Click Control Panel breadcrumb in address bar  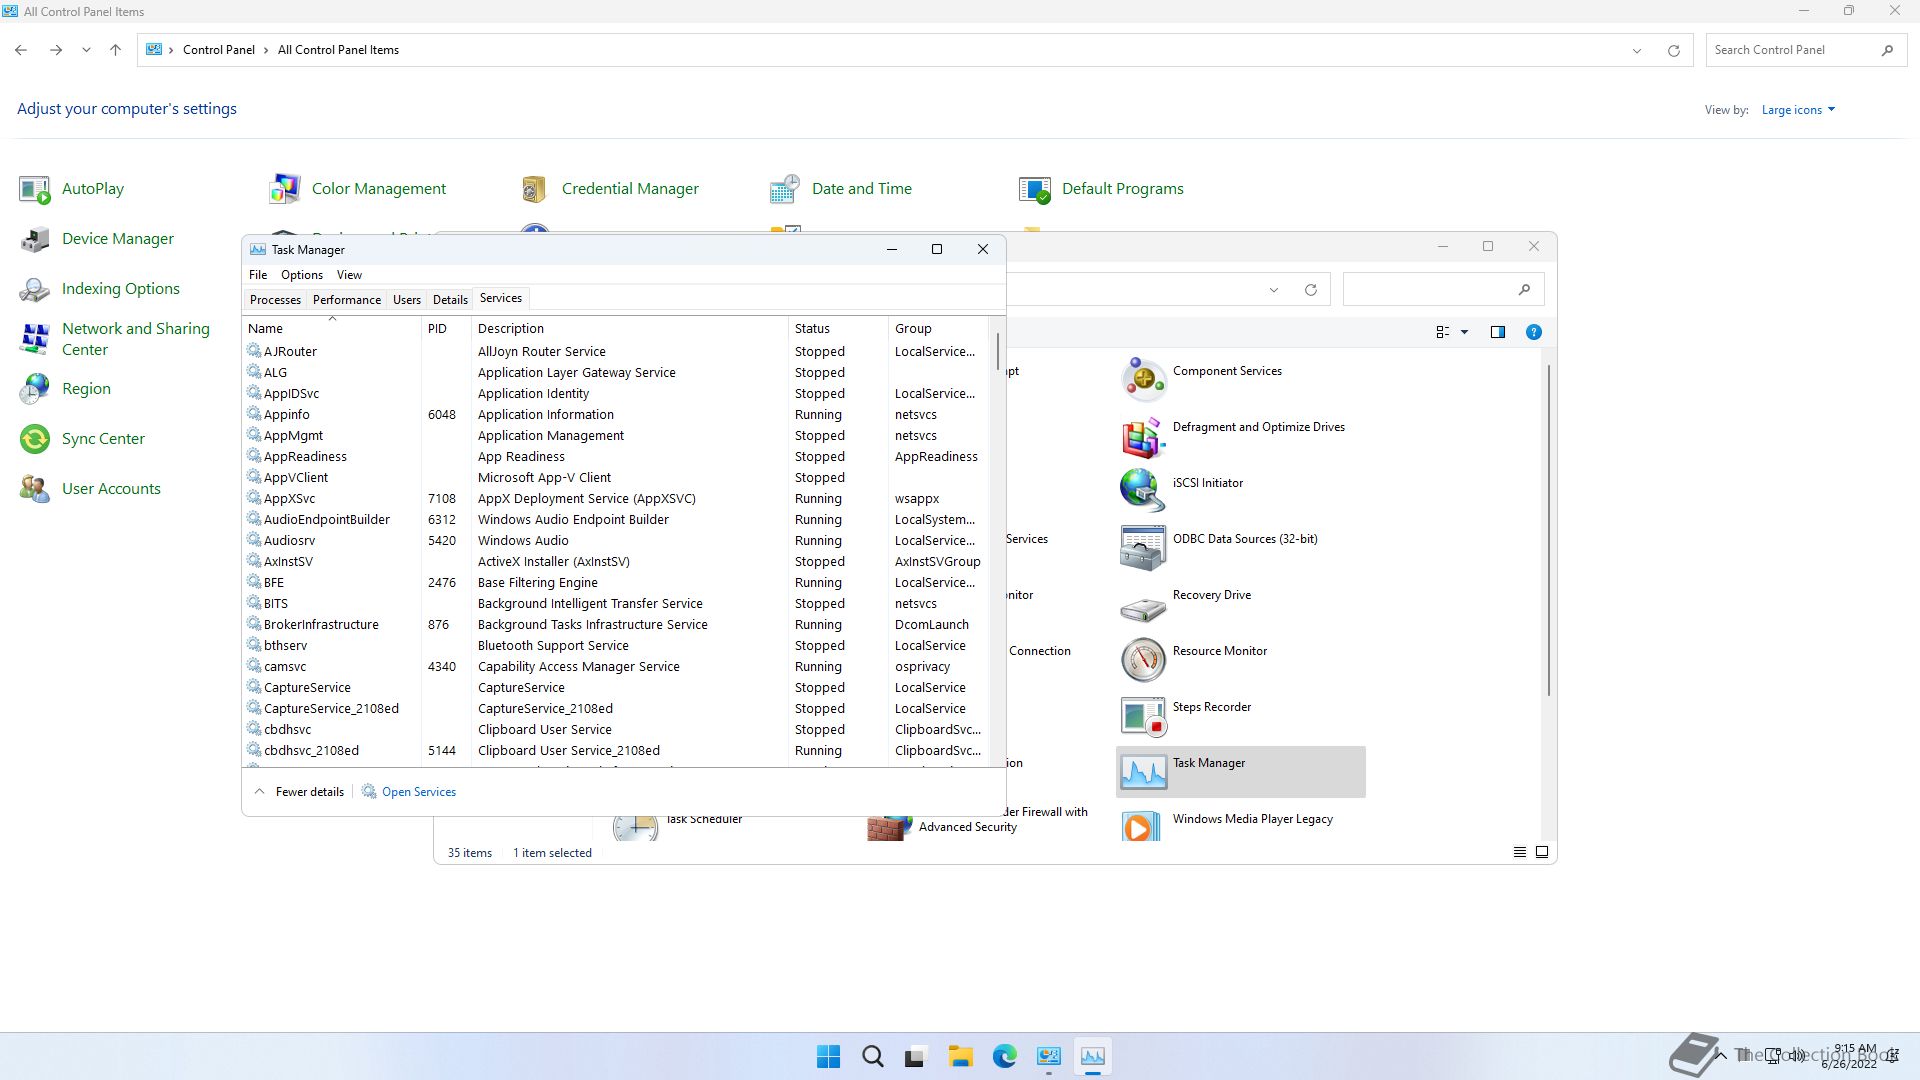pos(218,50)
